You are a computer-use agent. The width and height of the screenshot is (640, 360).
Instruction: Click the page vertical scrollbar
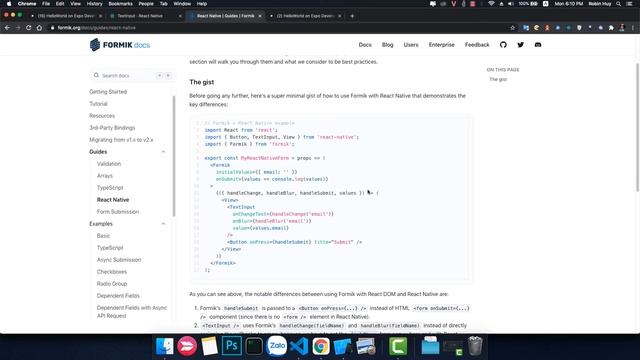pos(638,127)
